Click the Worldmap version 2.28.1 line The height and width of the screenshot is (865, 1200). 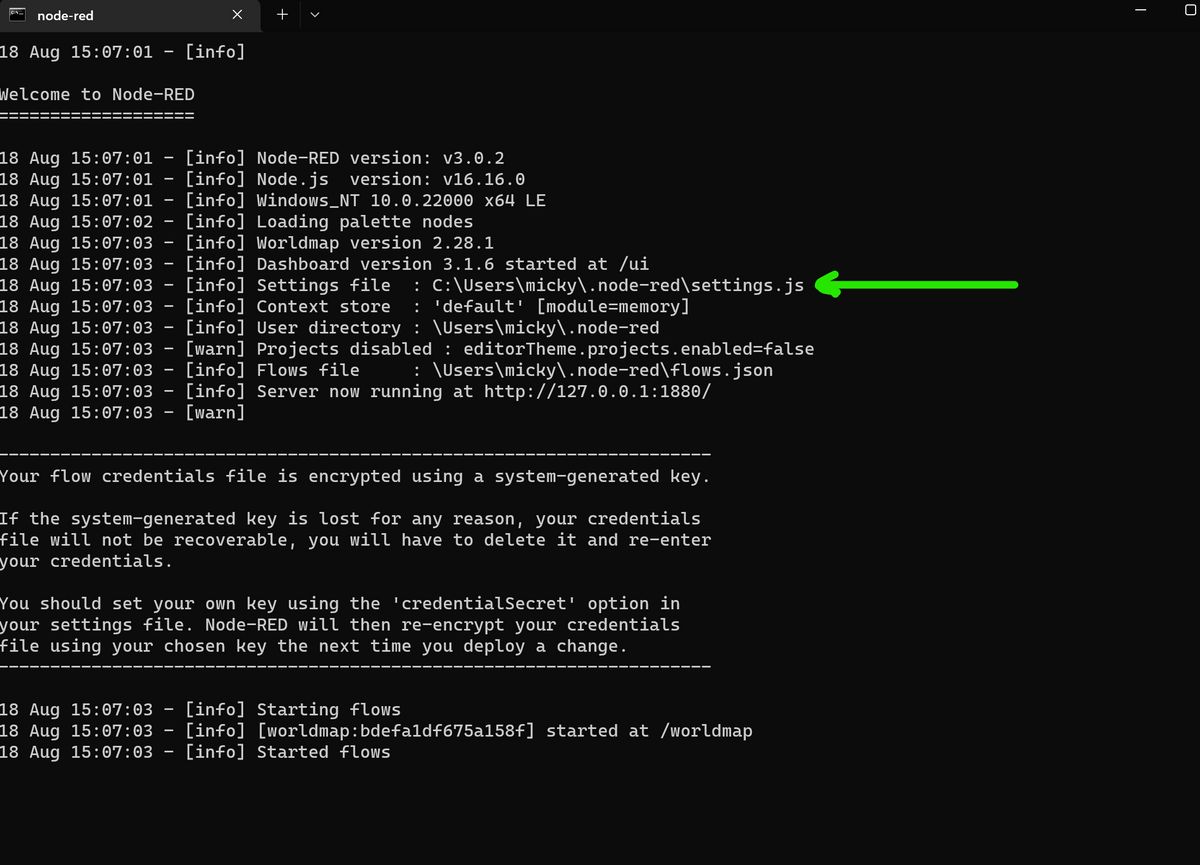246,243
